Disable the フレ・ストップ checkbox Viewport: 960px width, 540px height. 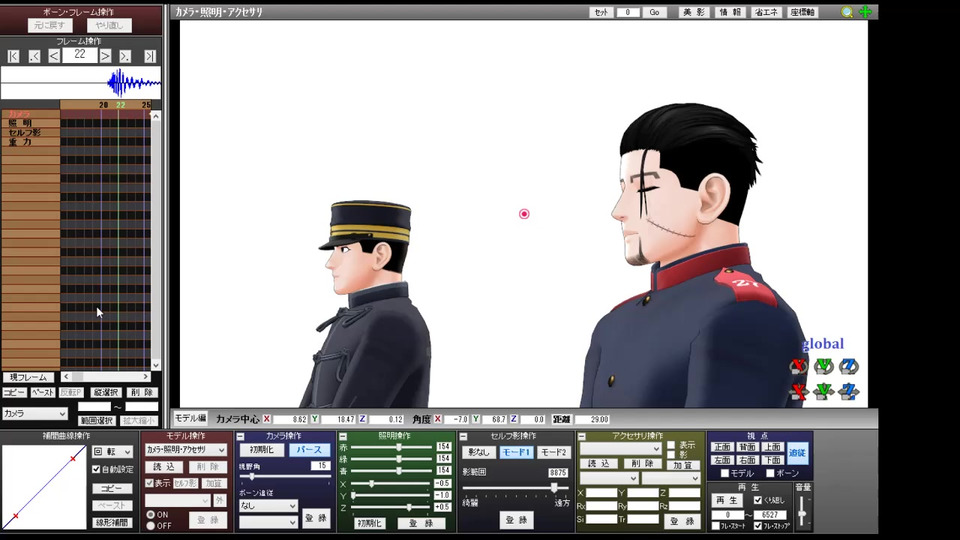pyautogui.click(x=758, y=526)
